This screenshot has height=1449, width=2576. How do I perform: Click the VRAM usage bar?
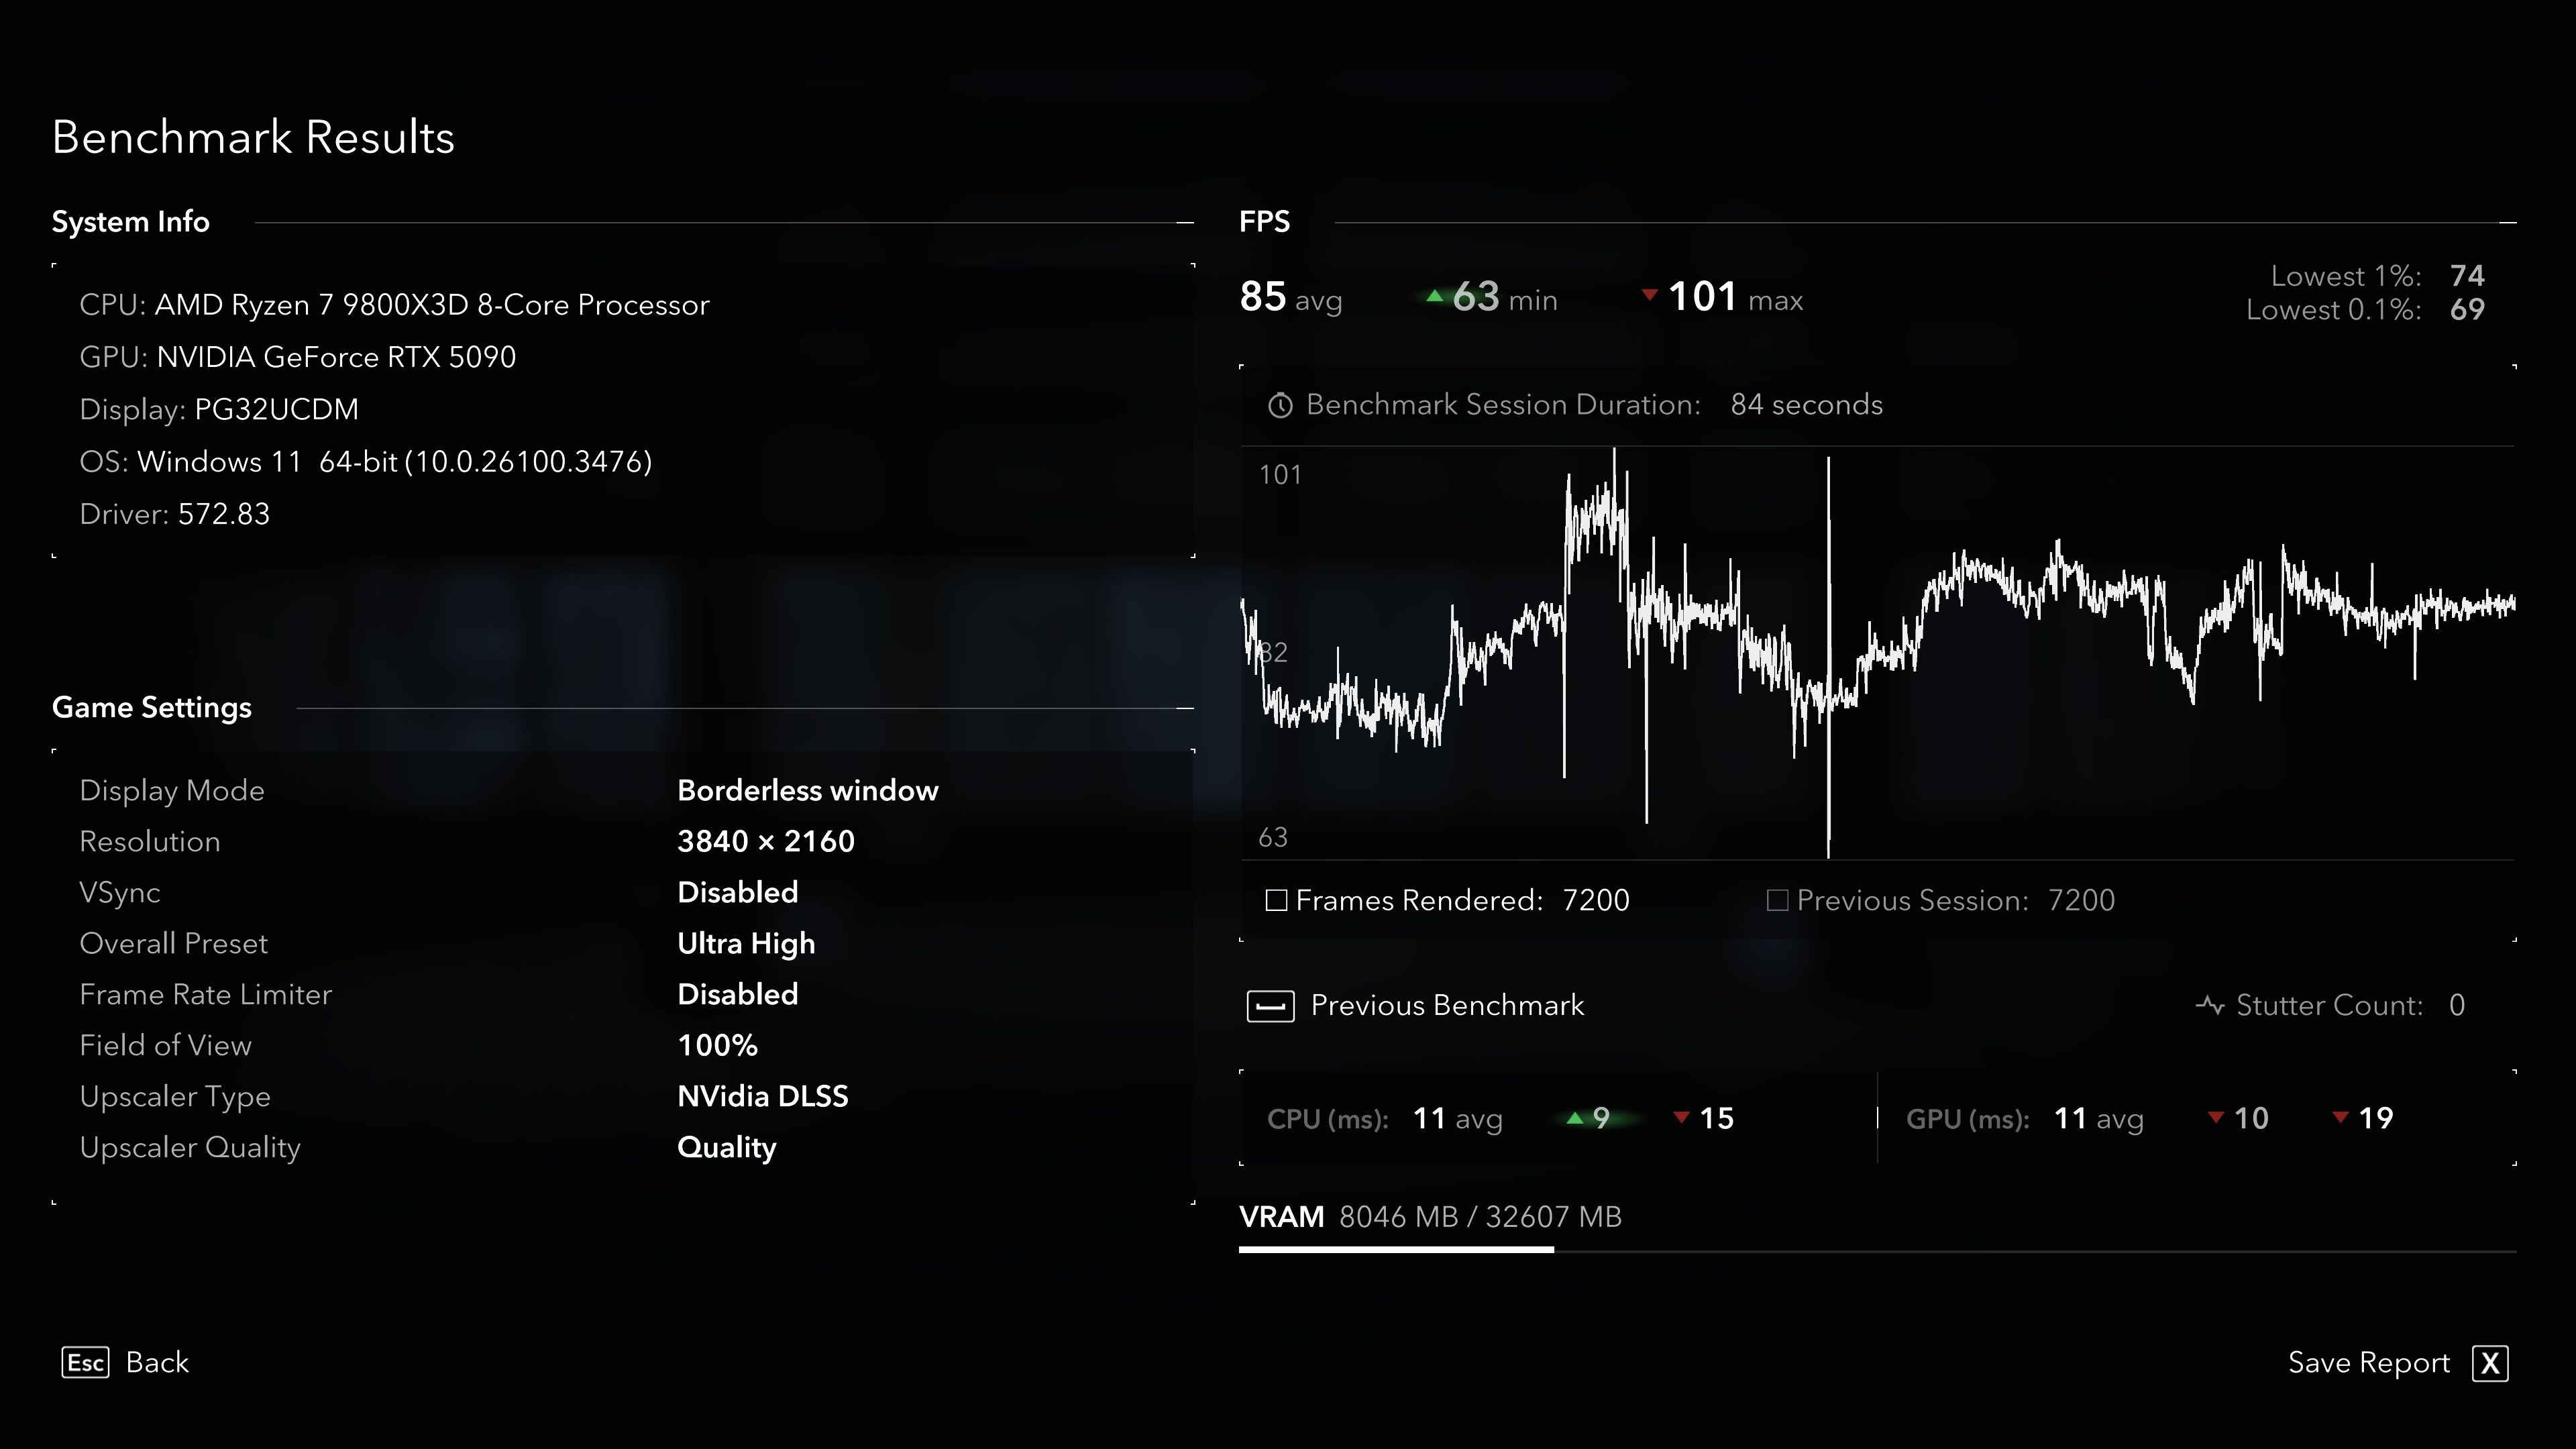point(1396,1249)
